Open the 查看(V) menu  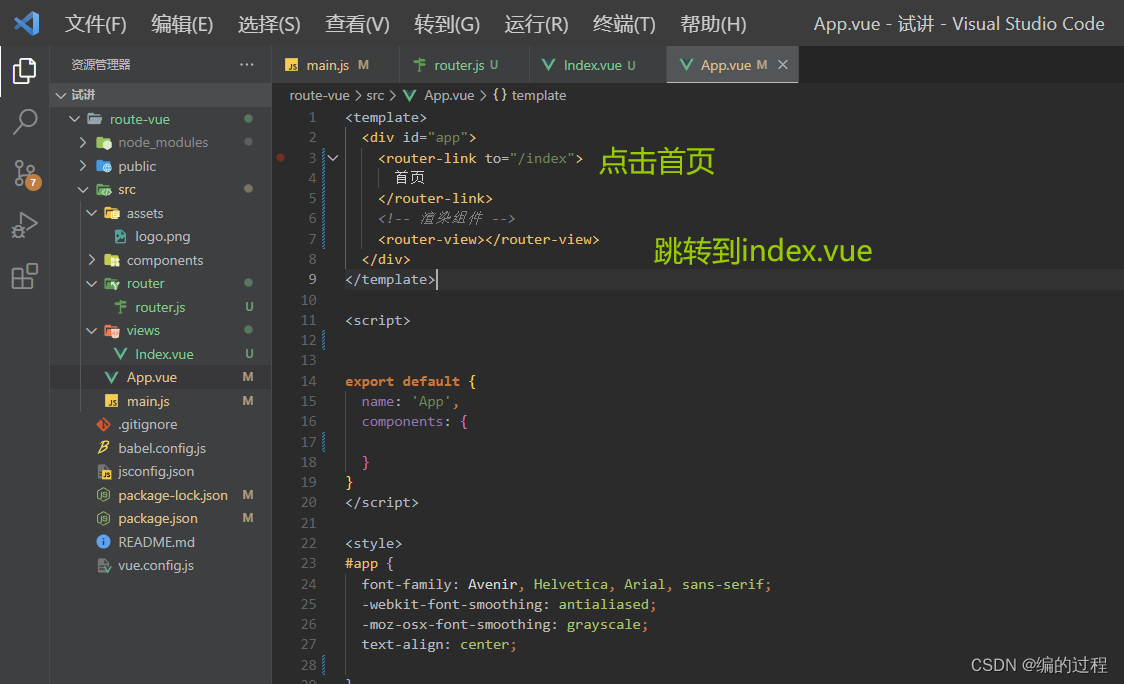(x=357, y=24)
